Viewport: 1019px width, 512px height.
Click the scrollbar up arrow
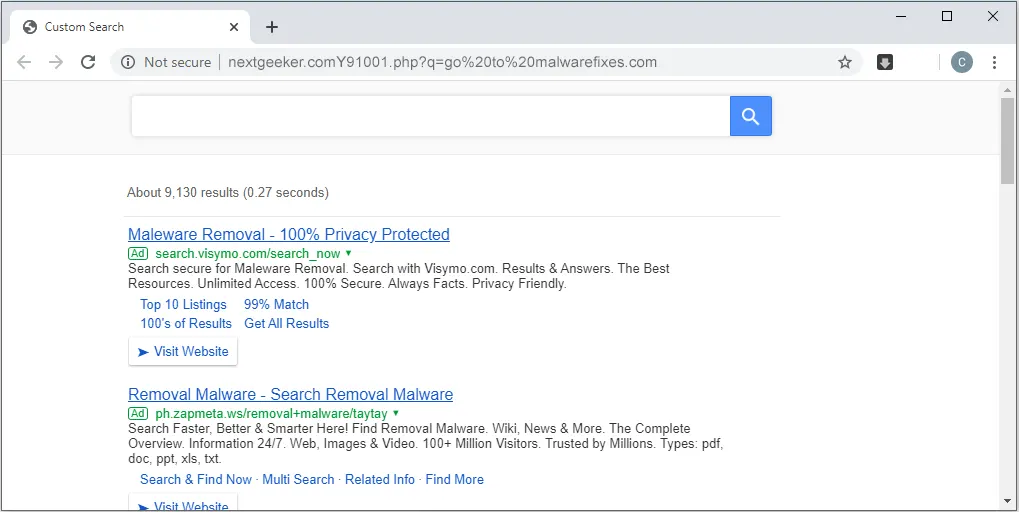coord(1007,89)
